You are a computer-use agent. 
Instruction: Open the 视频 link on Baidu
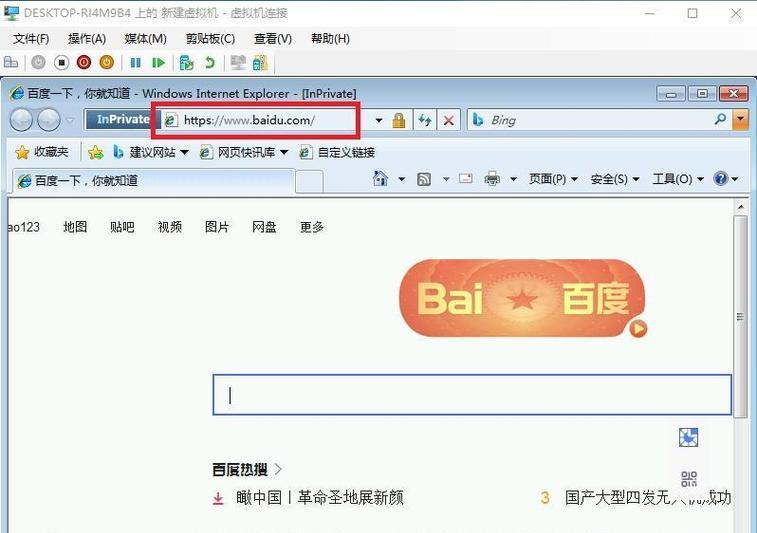tap(170, 226)
